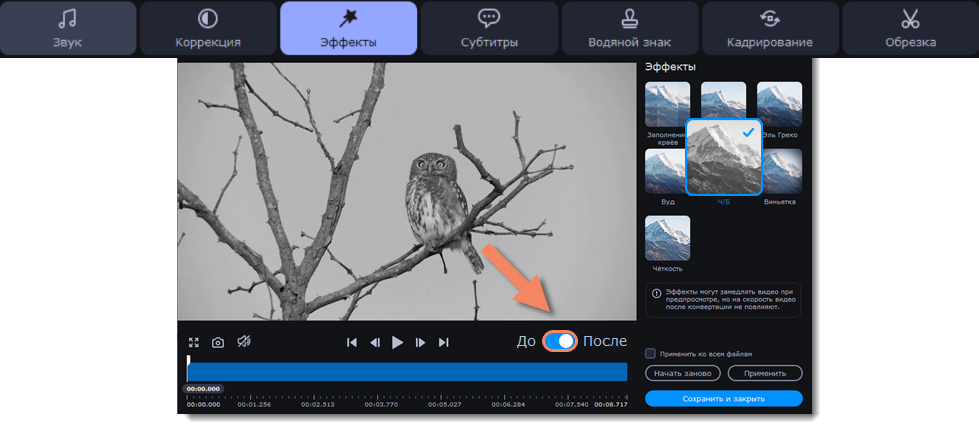Screen dimensions: 979x429
Task: Click the Начать заново button
Action: 683,373
